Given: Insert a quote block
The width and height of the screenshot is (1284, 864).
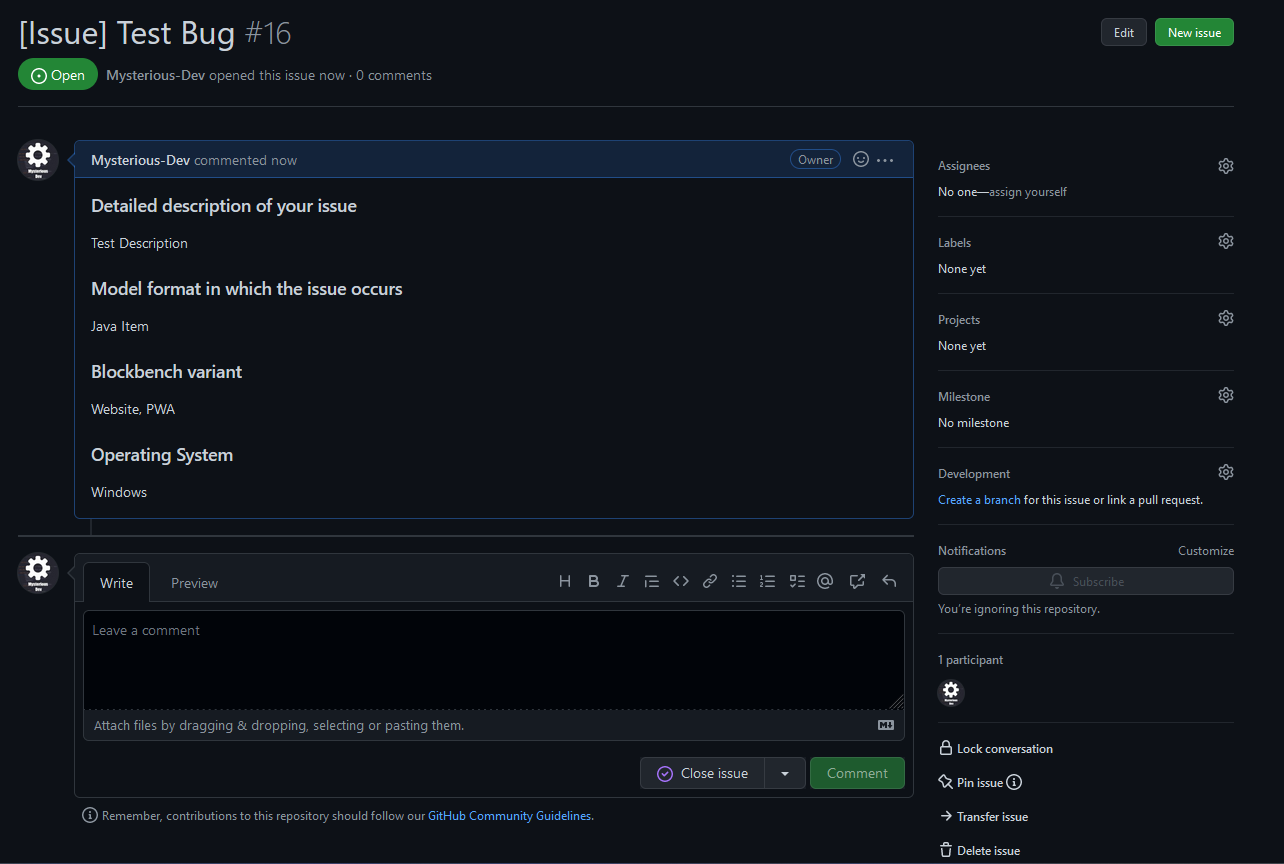Looking at the screenshot, I should (652, 581).
